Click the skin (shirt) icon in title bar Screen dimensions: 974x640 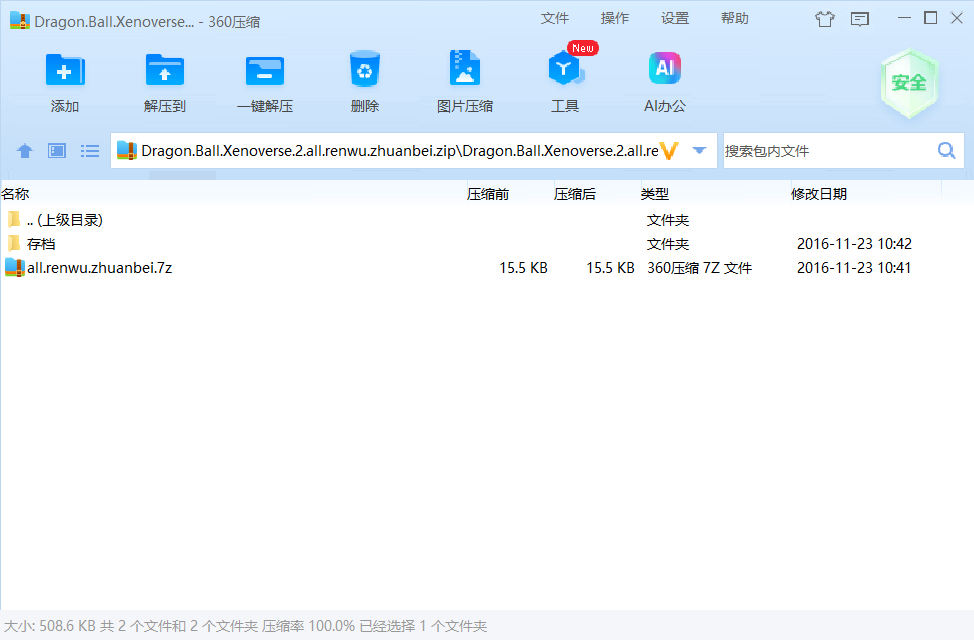coord(825,19)
